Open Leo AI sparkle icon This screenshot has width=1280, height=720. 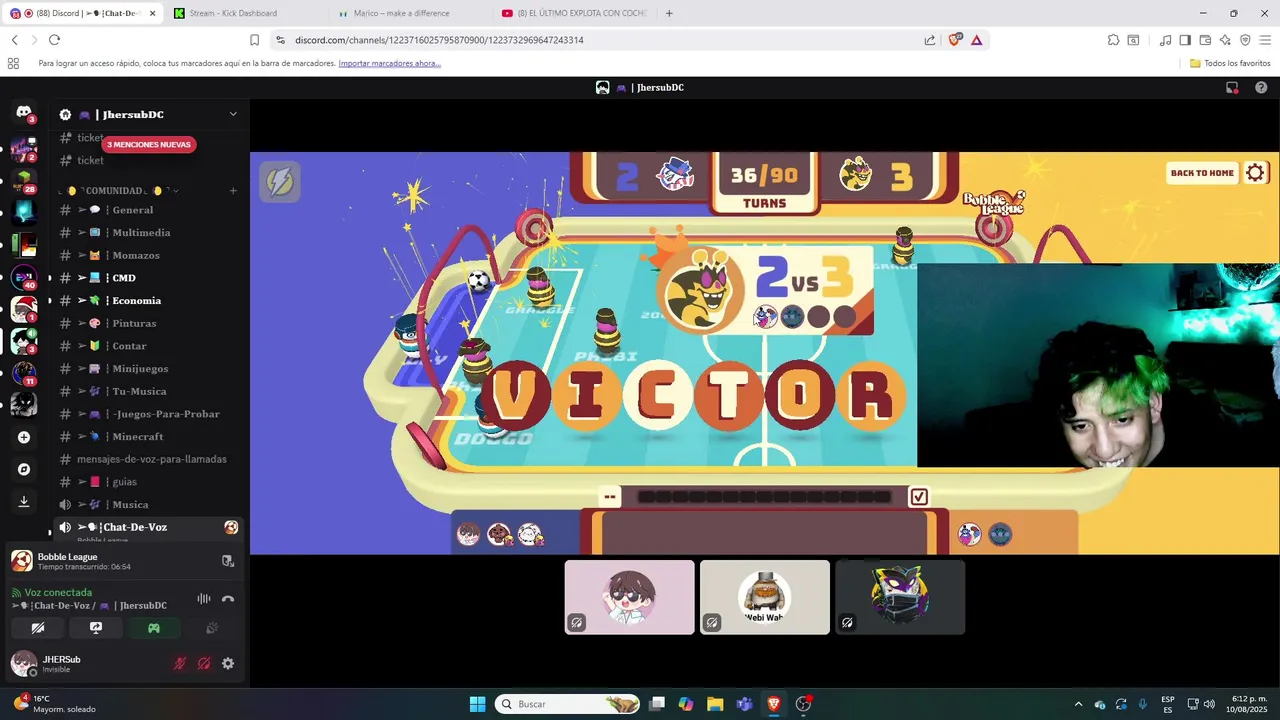tap(1225, 40)
